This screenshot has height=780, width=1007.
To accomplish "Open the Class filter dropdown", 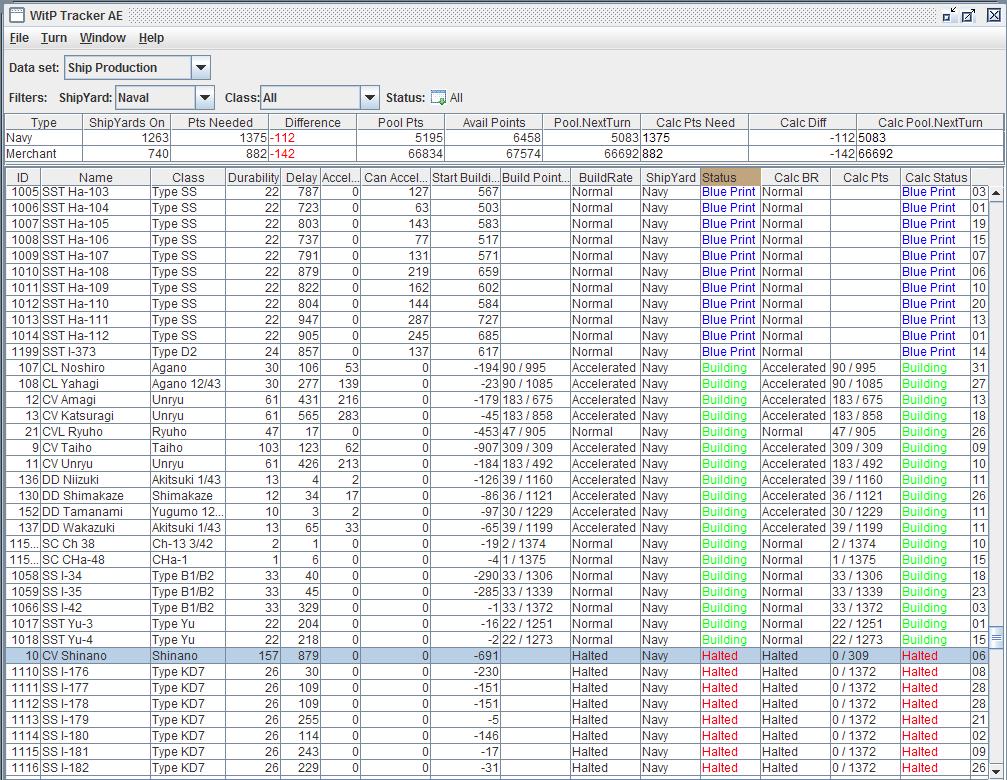I will coord(369,98).
